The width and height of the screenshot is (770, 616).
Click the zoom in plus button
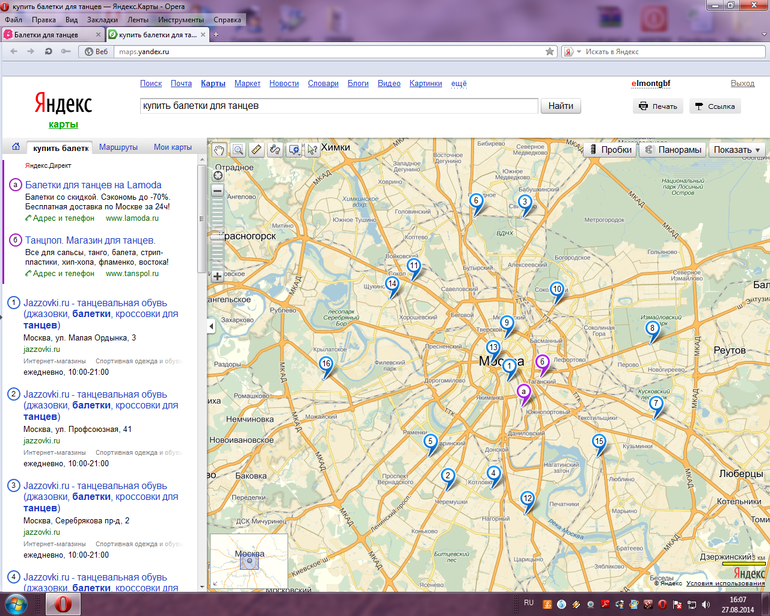point(218,276)
